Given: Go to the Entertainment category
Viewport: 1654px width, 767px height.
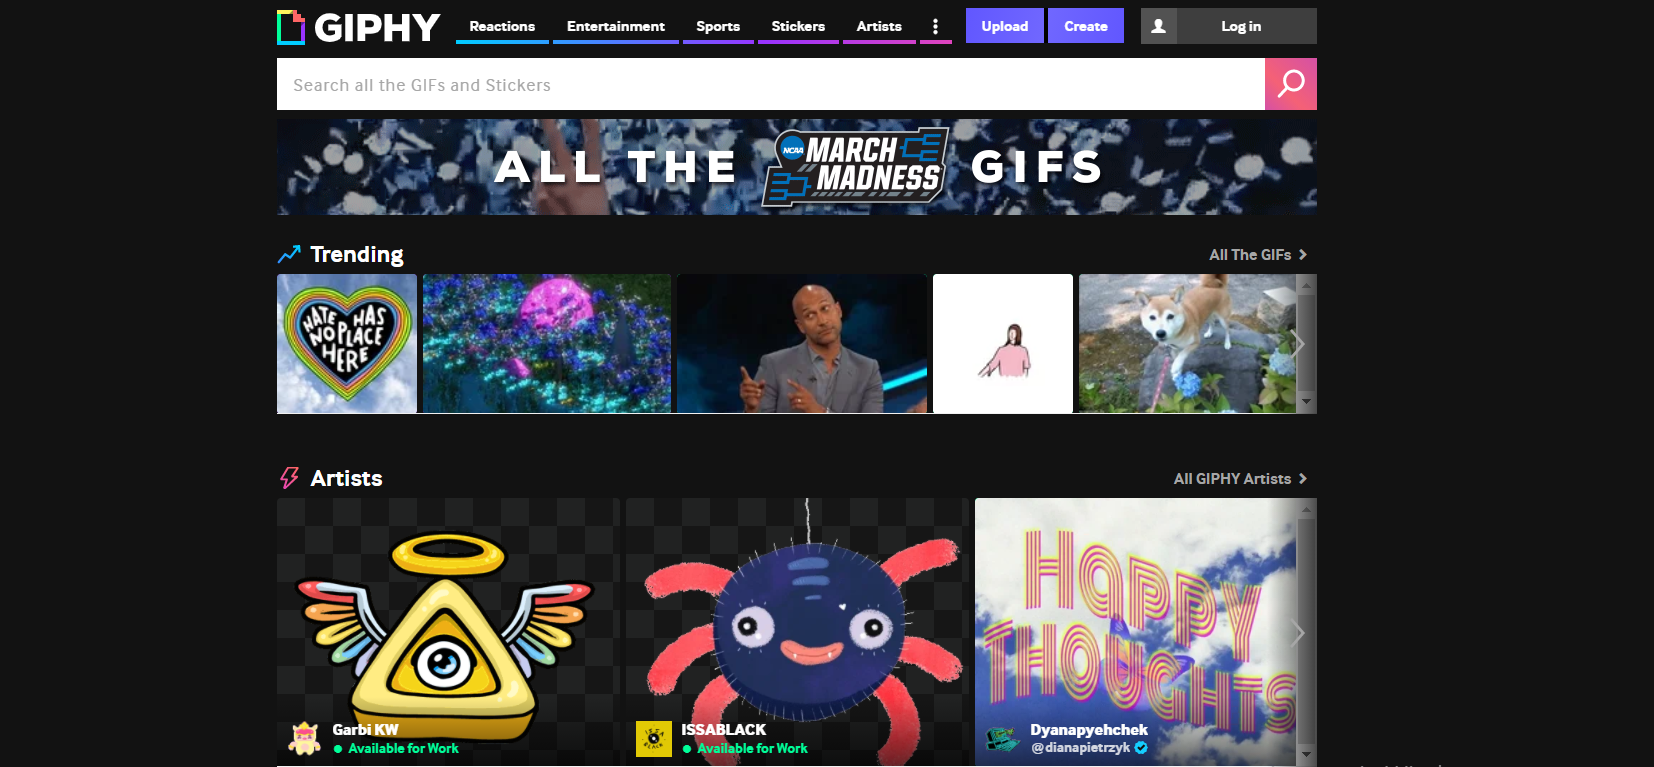Looking at the screenshot, I should 615,26.
